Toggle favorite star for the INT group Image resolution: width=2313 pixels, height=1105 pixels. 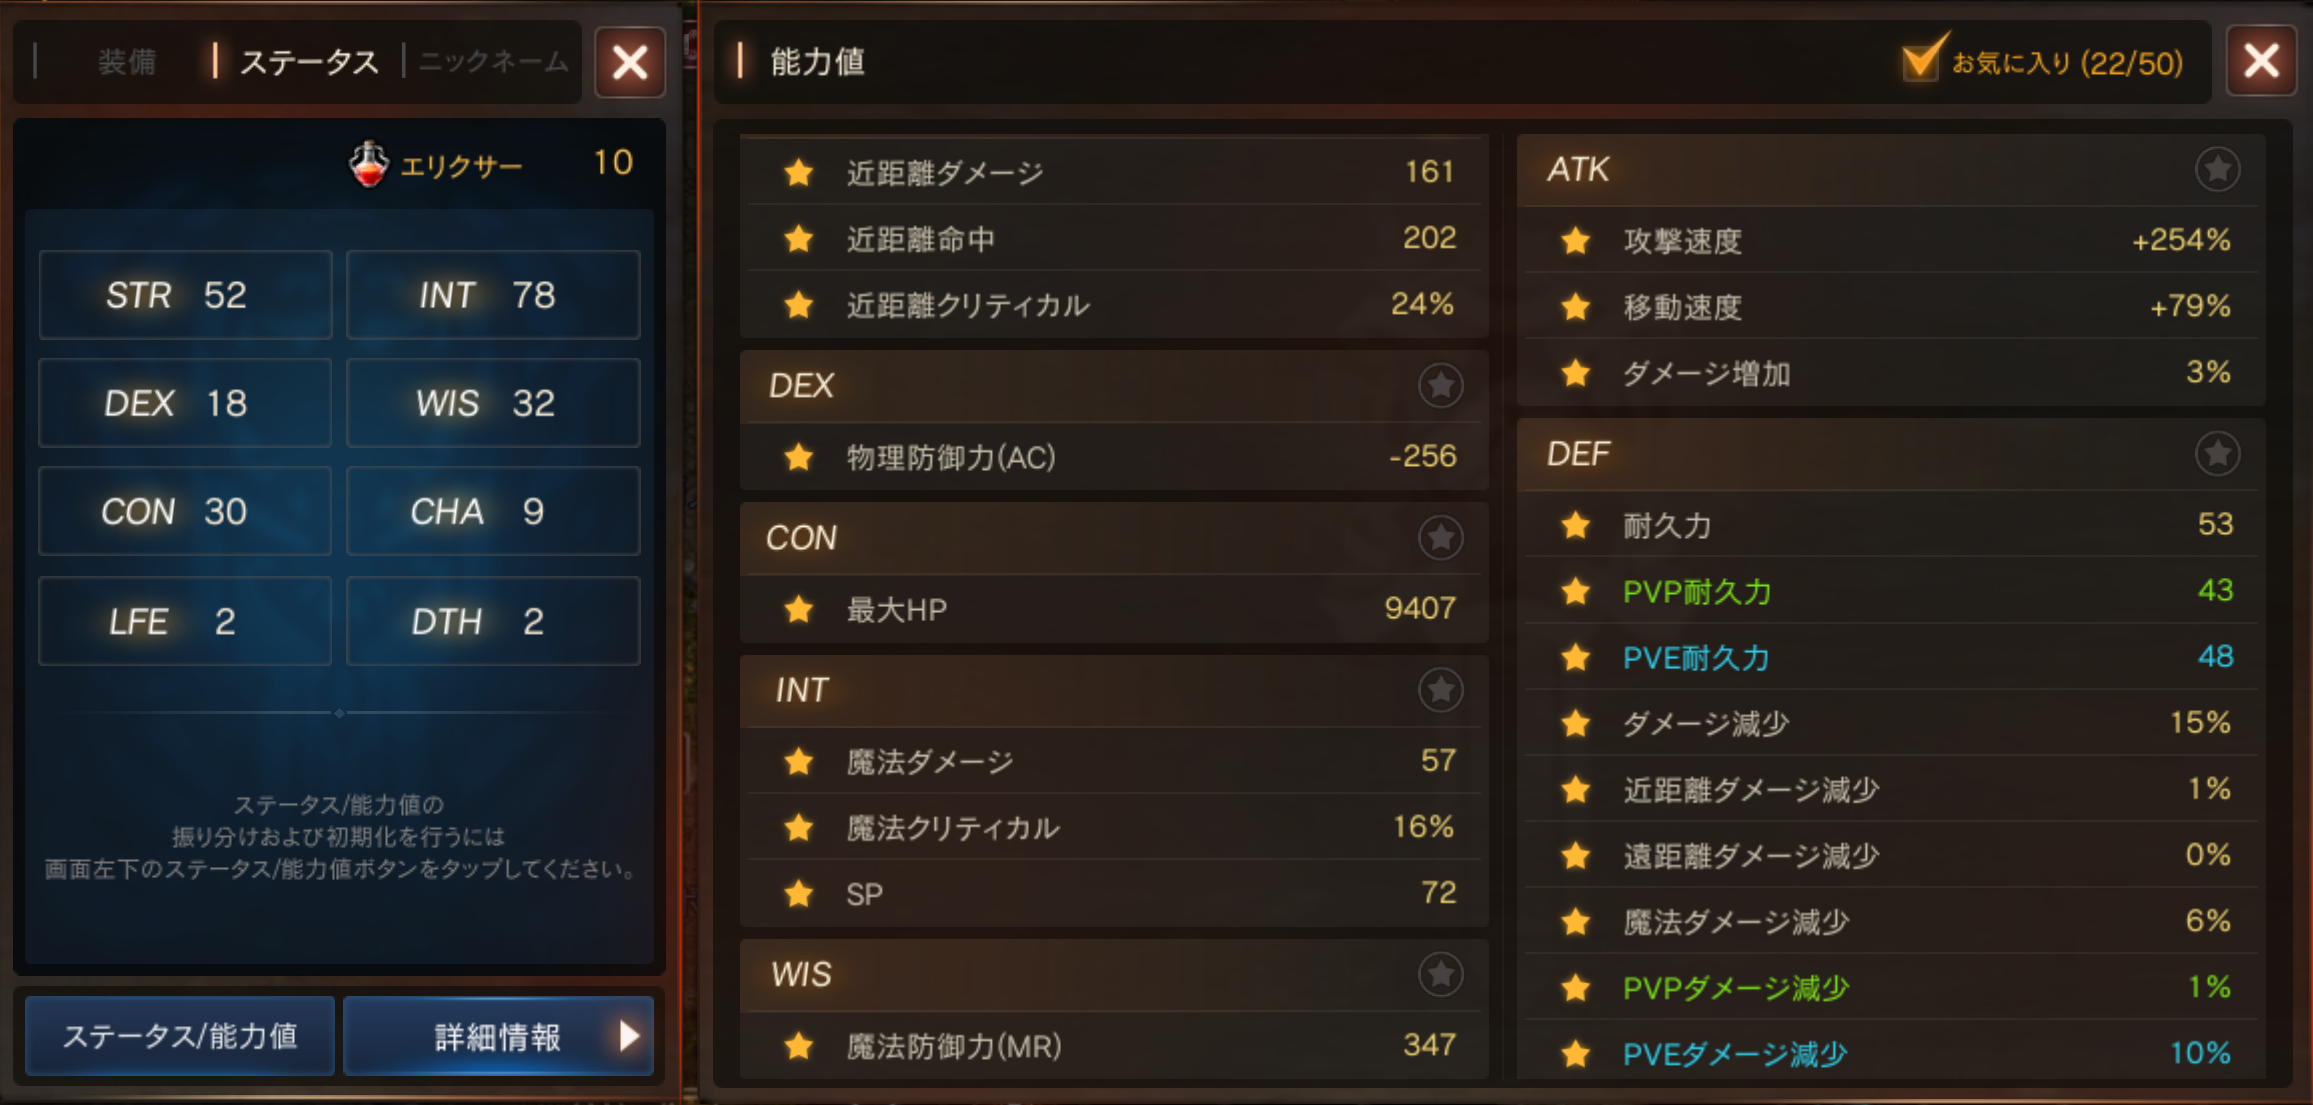click(1440, 690)
